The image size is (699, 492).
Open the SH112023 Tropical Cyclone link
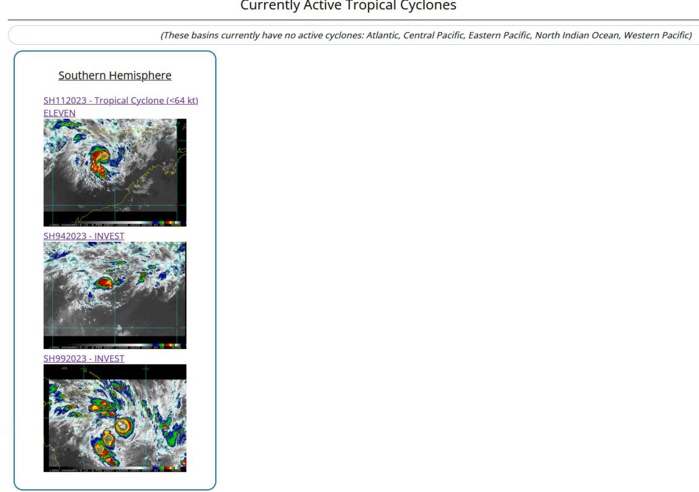(x=120, y=100)
